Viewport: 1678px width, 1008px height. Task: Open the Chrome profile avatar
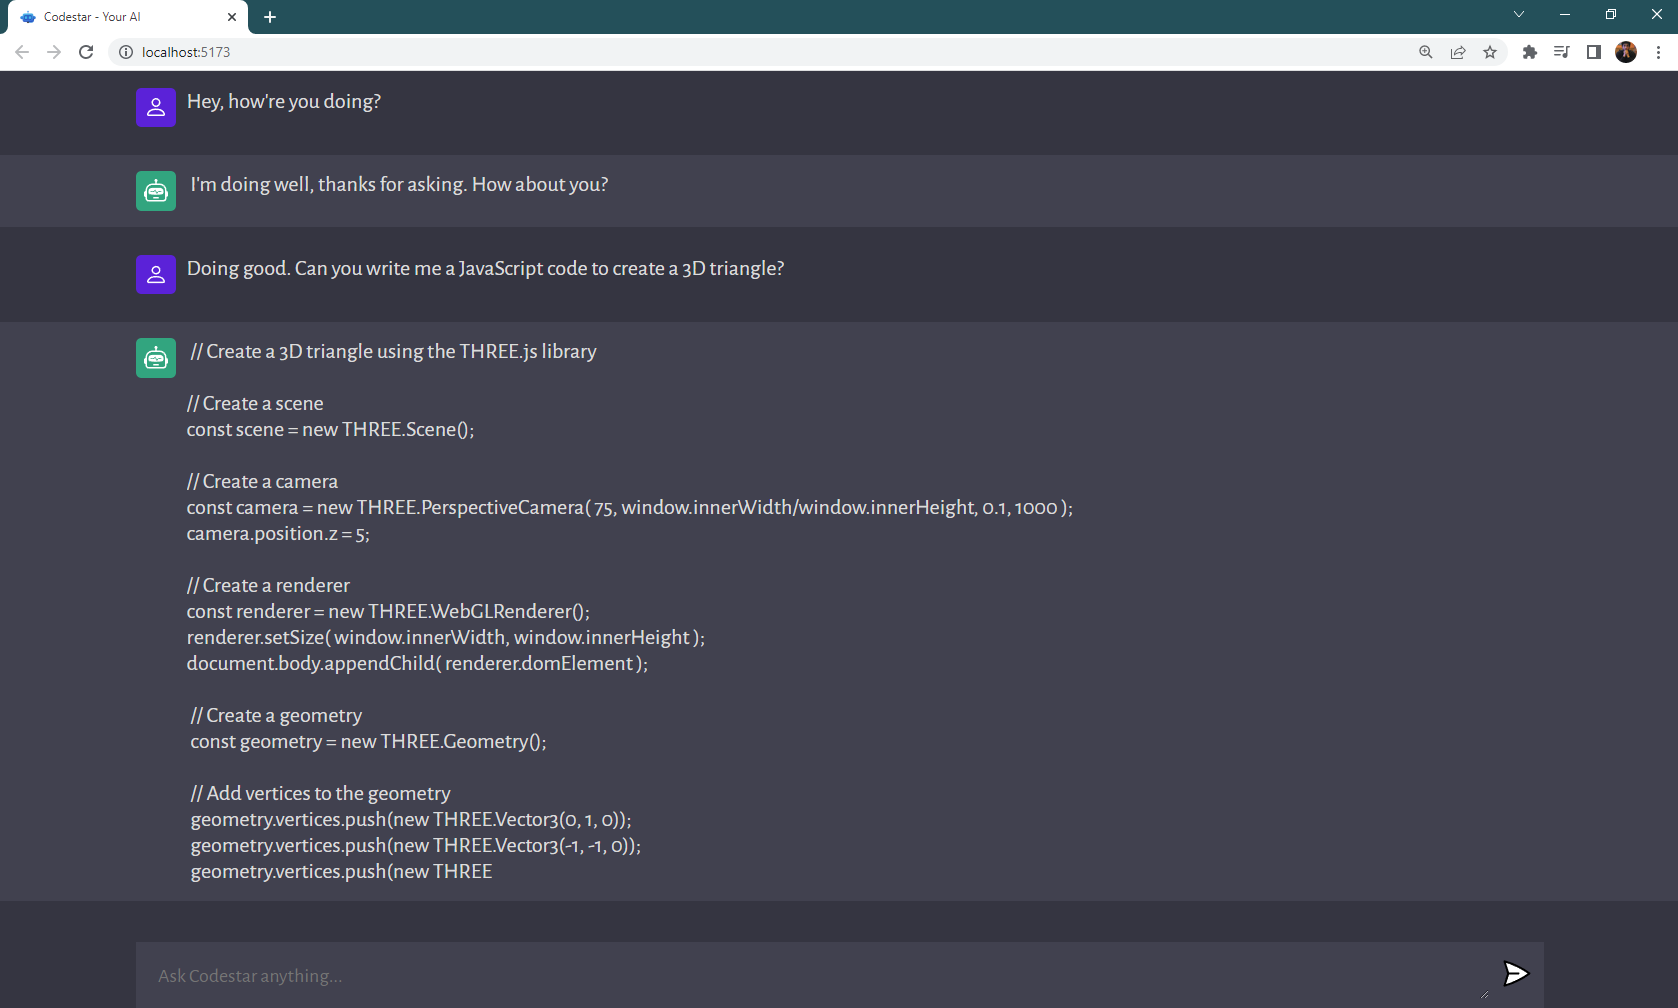(x=1626, y=52)
